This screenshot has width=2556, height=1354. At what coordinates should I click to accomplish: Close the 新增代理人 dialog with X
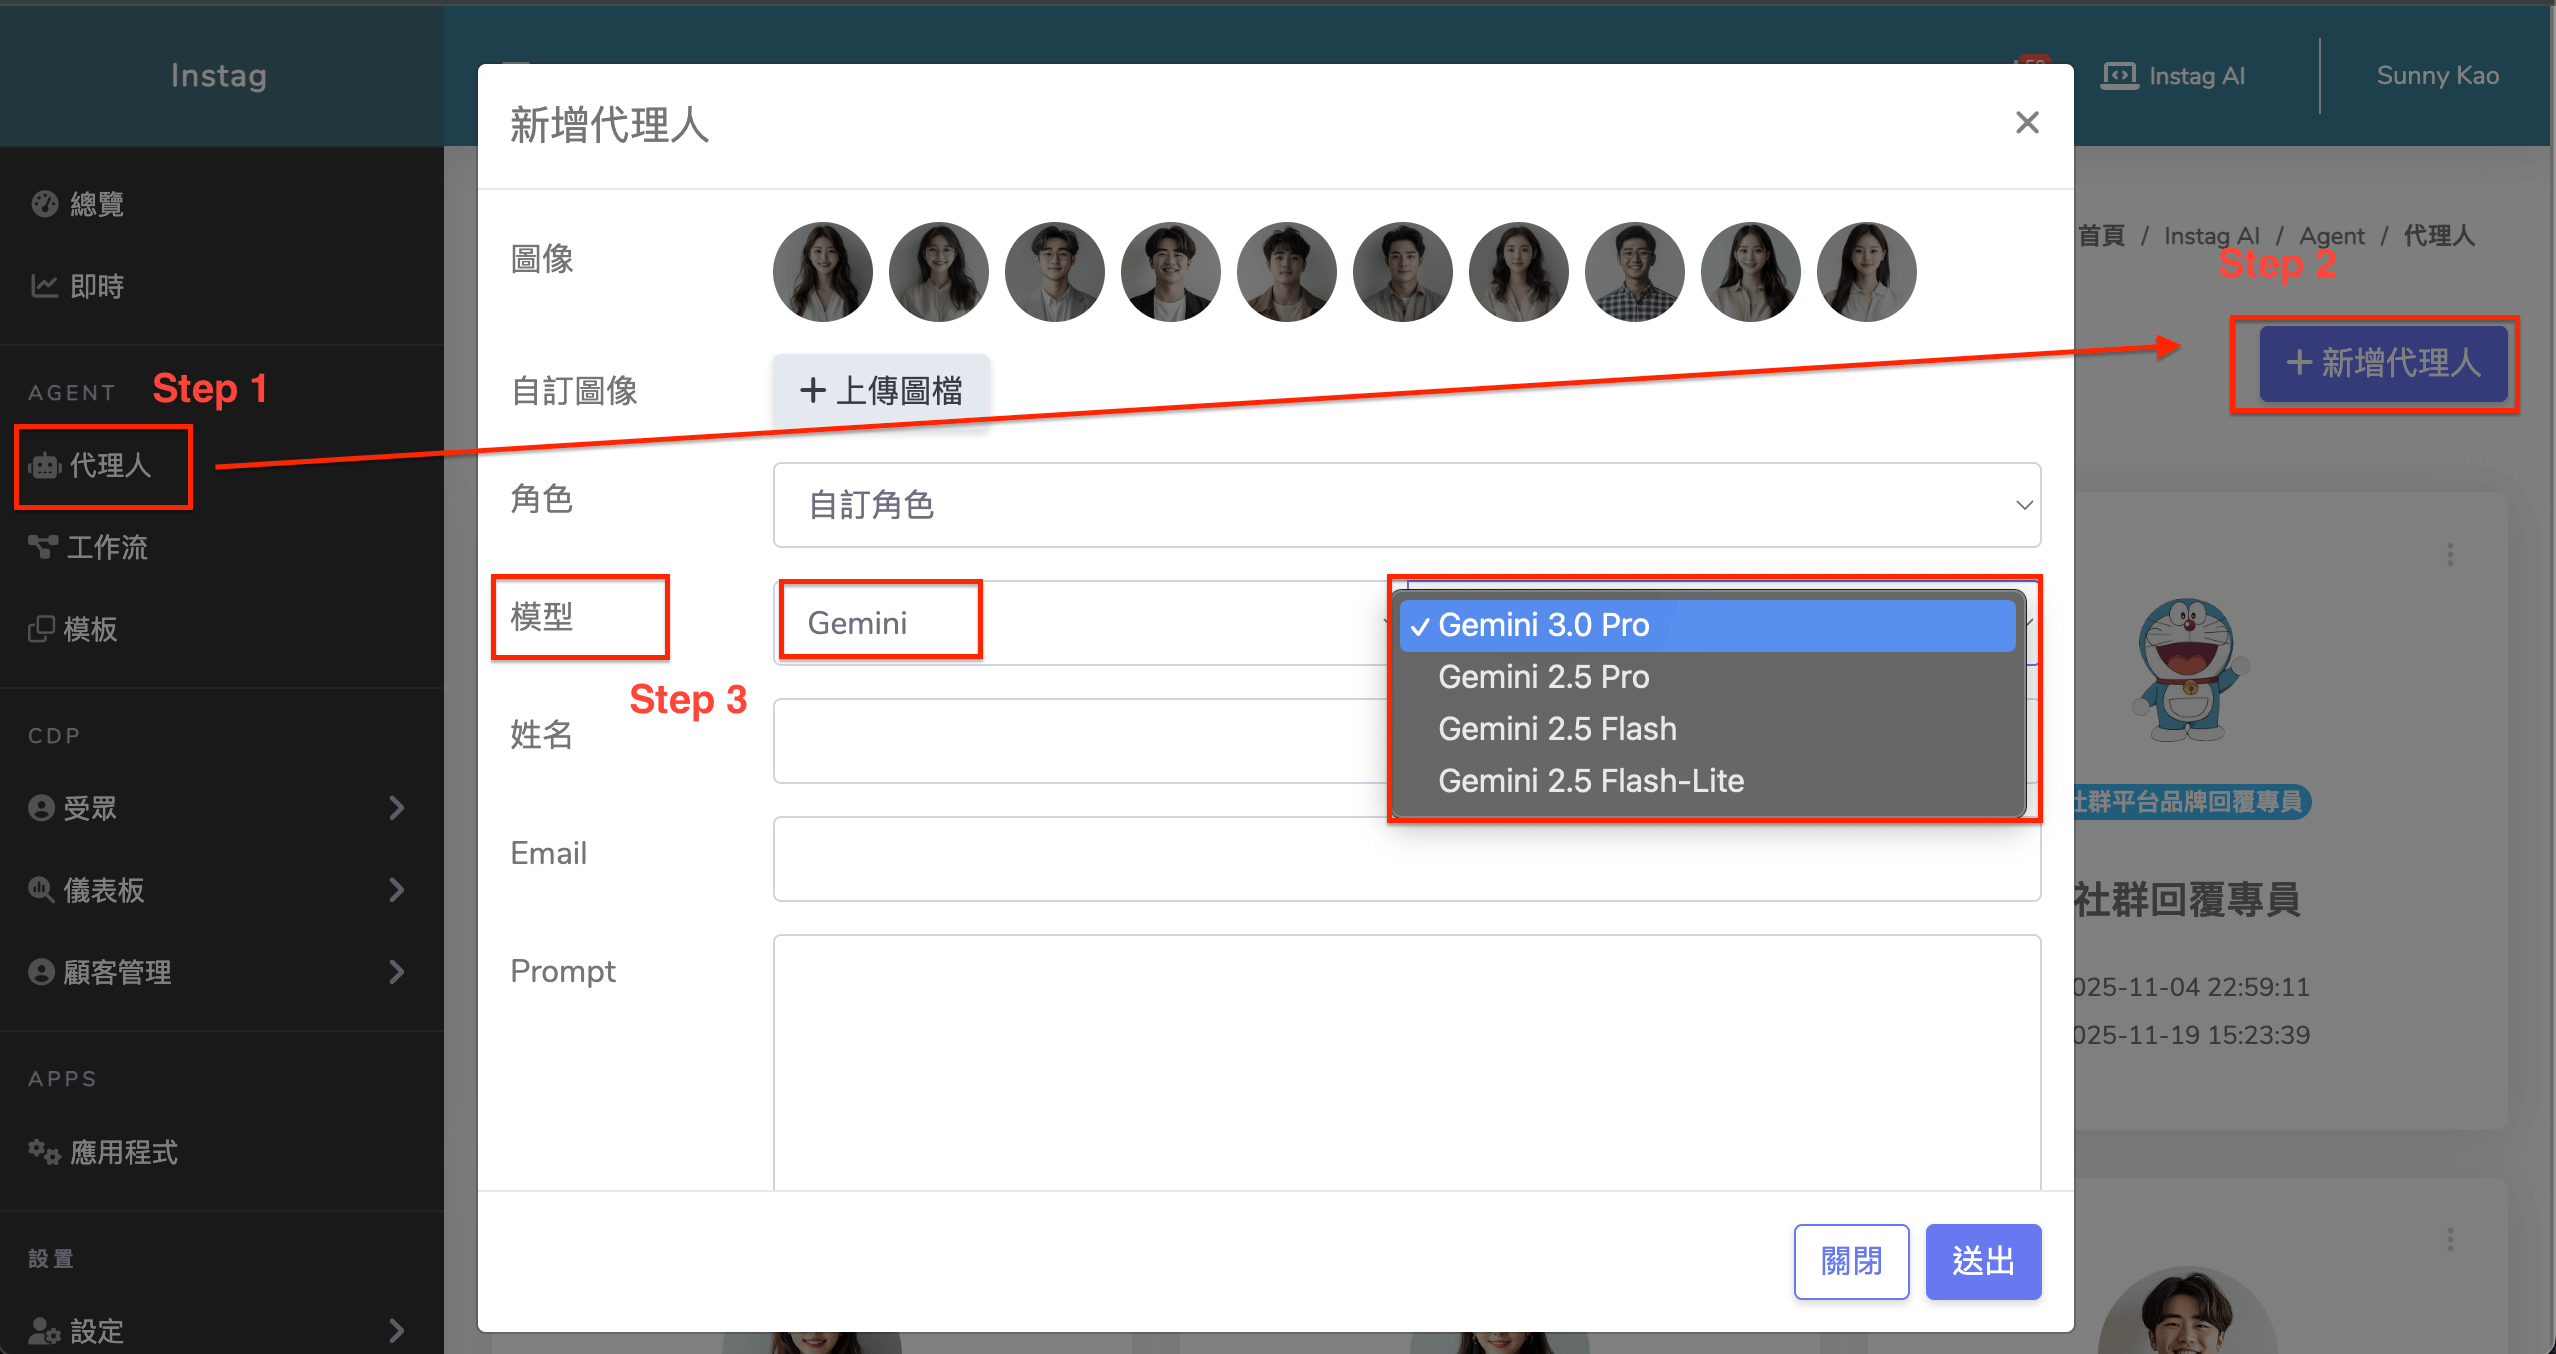coord(2026,123)
